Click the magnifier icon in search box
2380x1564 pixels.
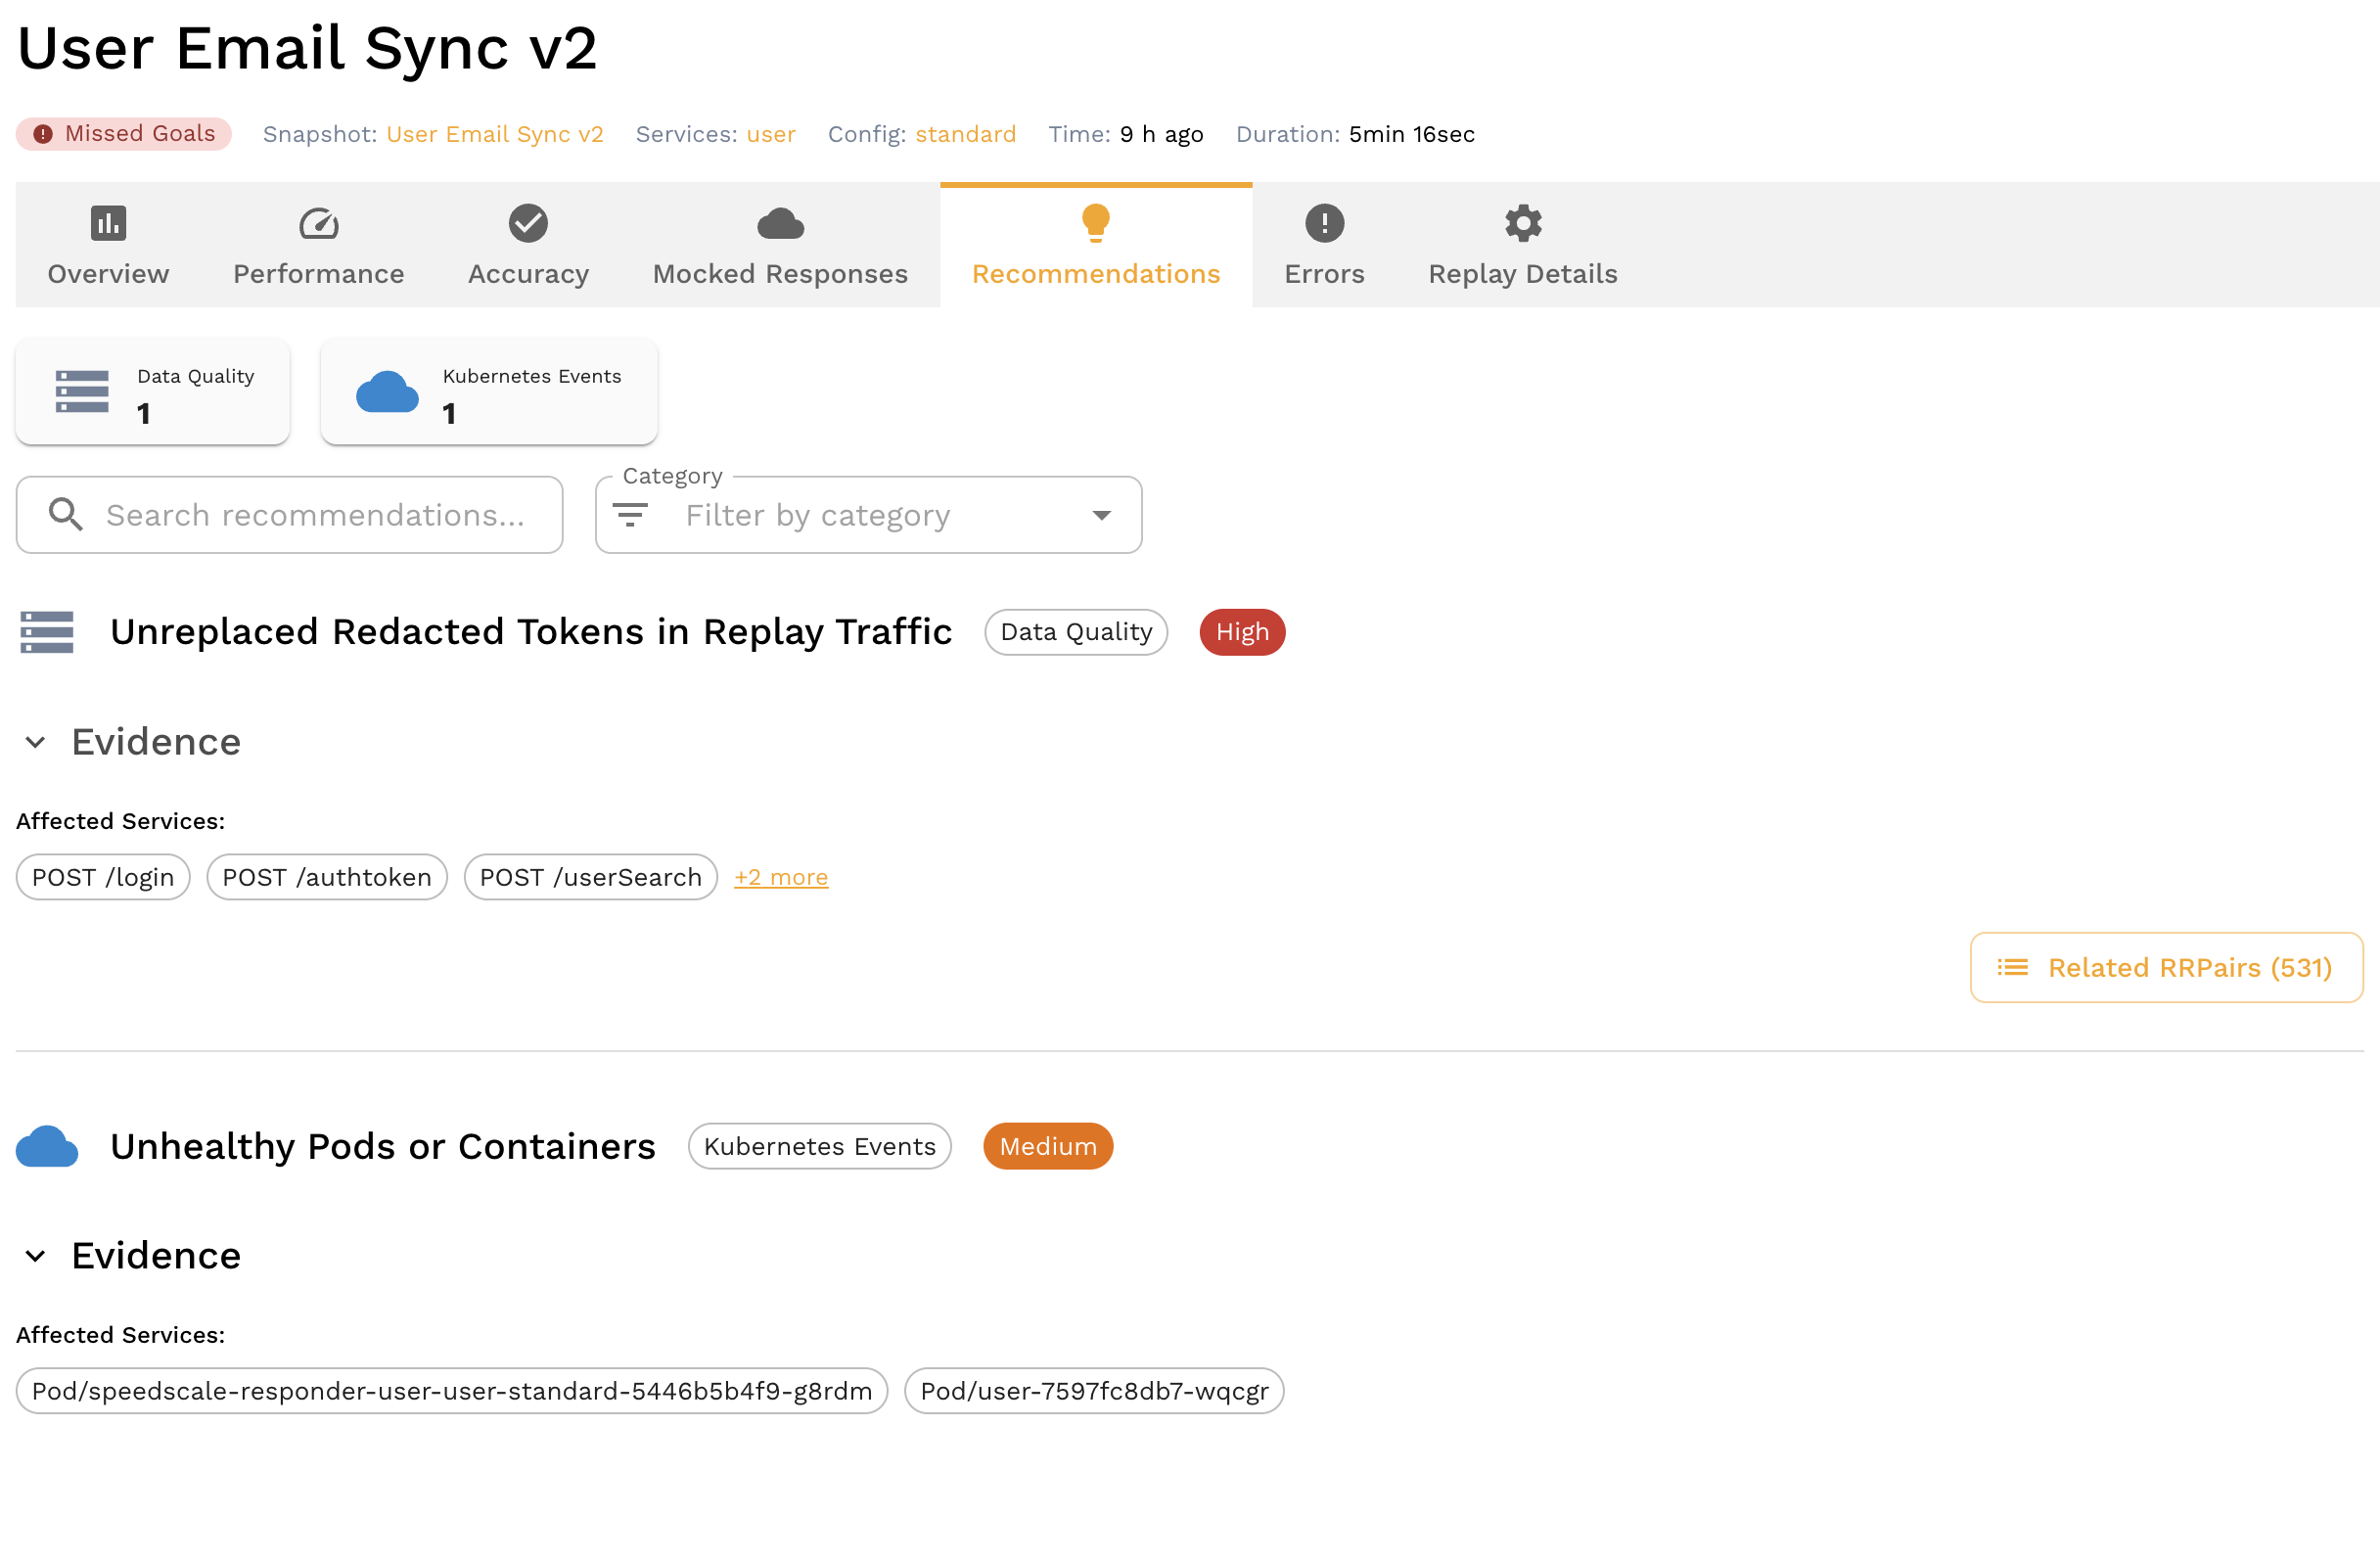point(66,514)
